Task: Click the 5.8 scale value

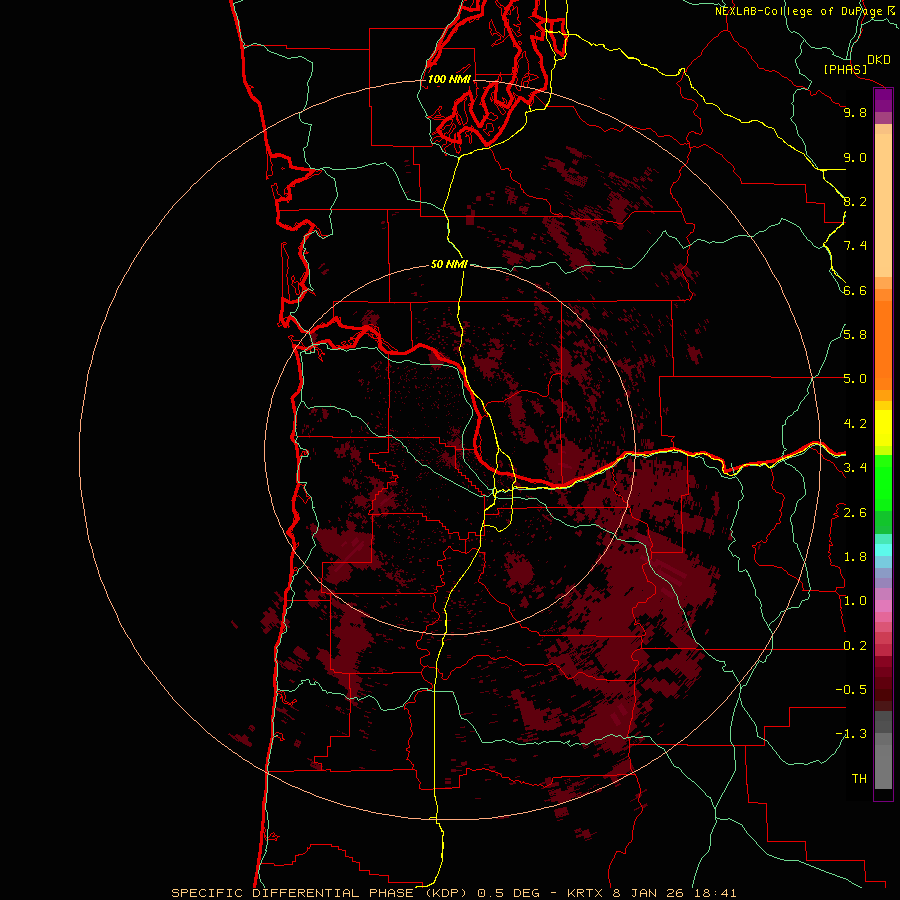Action: point(855,334)
